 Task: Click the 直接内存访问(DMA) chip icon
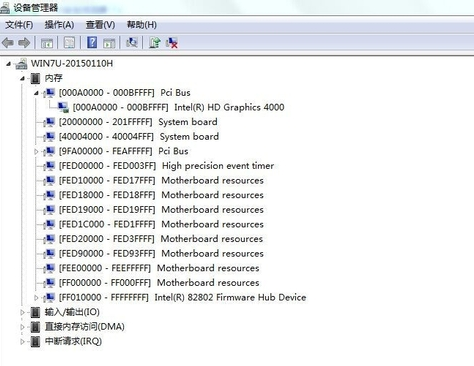click(x=35, y=327)
